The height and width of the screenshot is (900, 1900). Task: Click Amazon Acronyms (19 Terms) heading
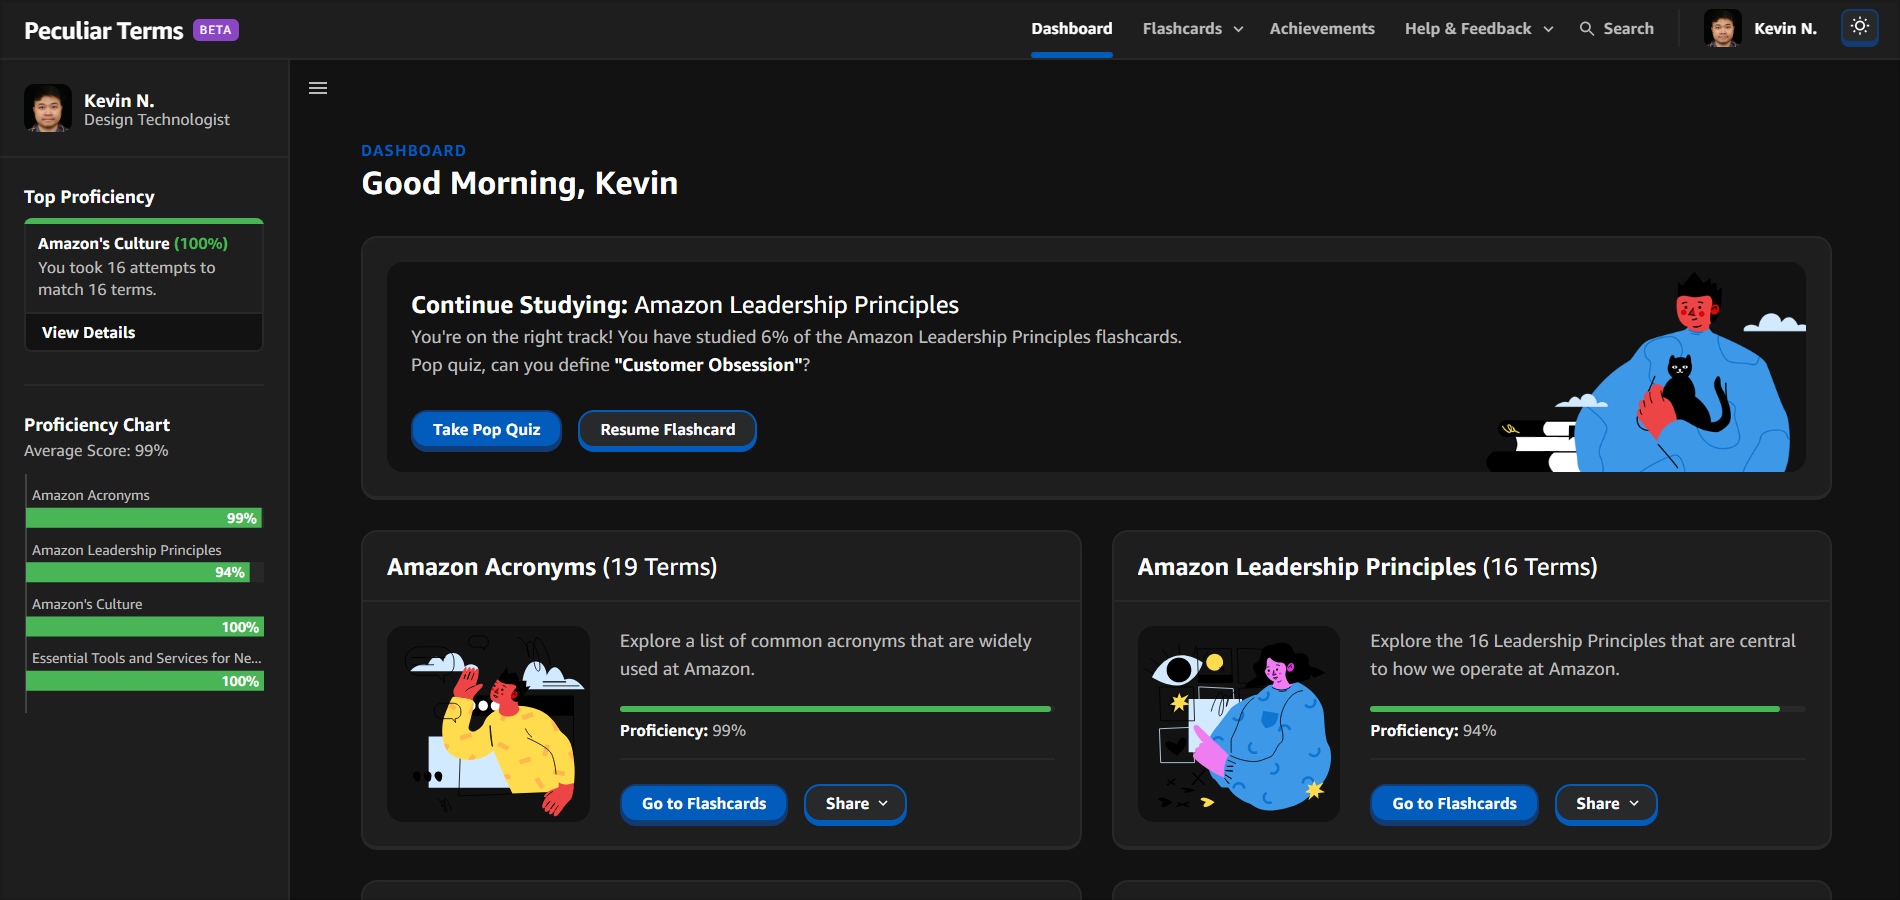(x=552, y=567)
